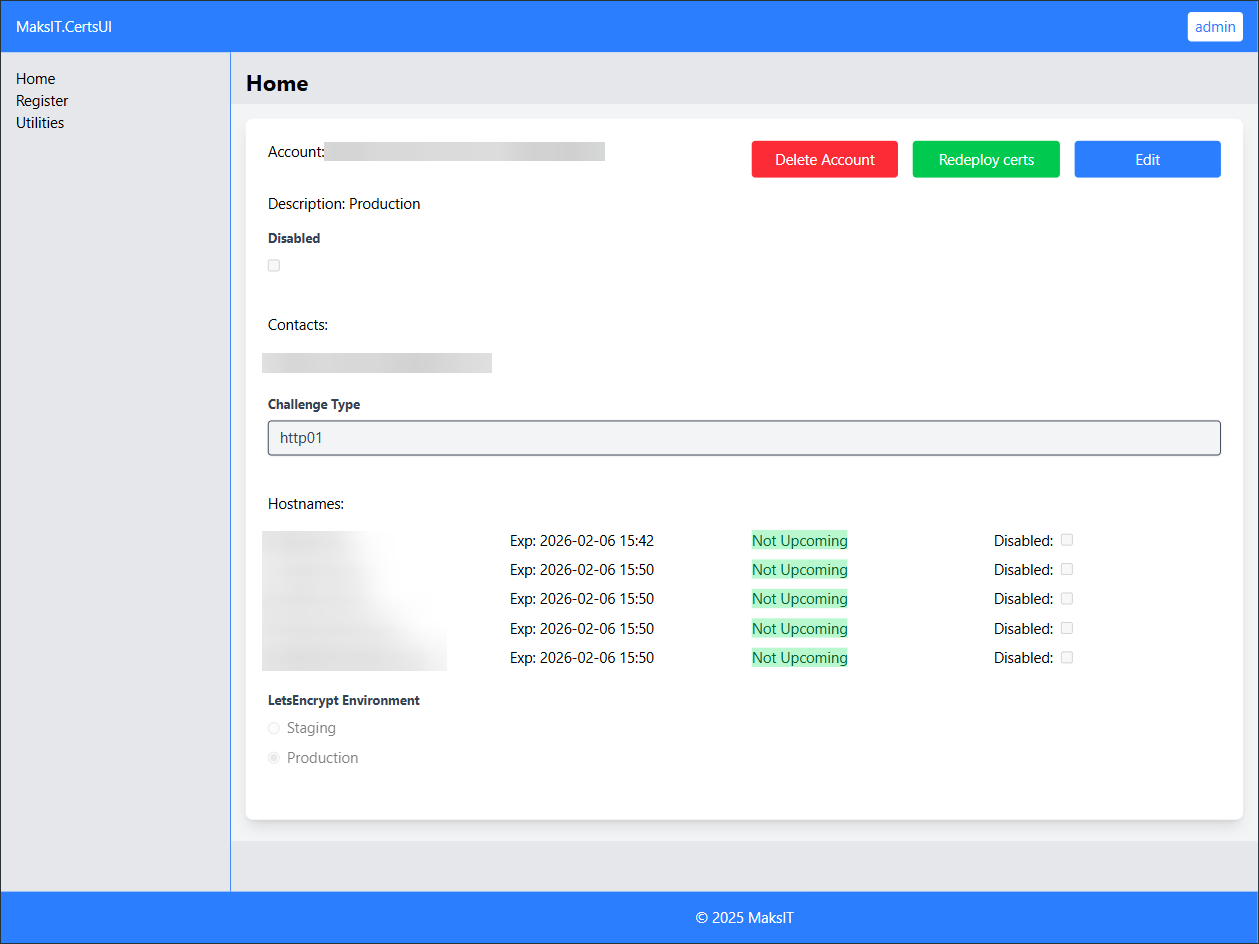Viewport: 1259px width, 944px height.
Task: Click the last hostname's Not Upcoming badge
Action: pyautogui.click(x=799, y=658)
